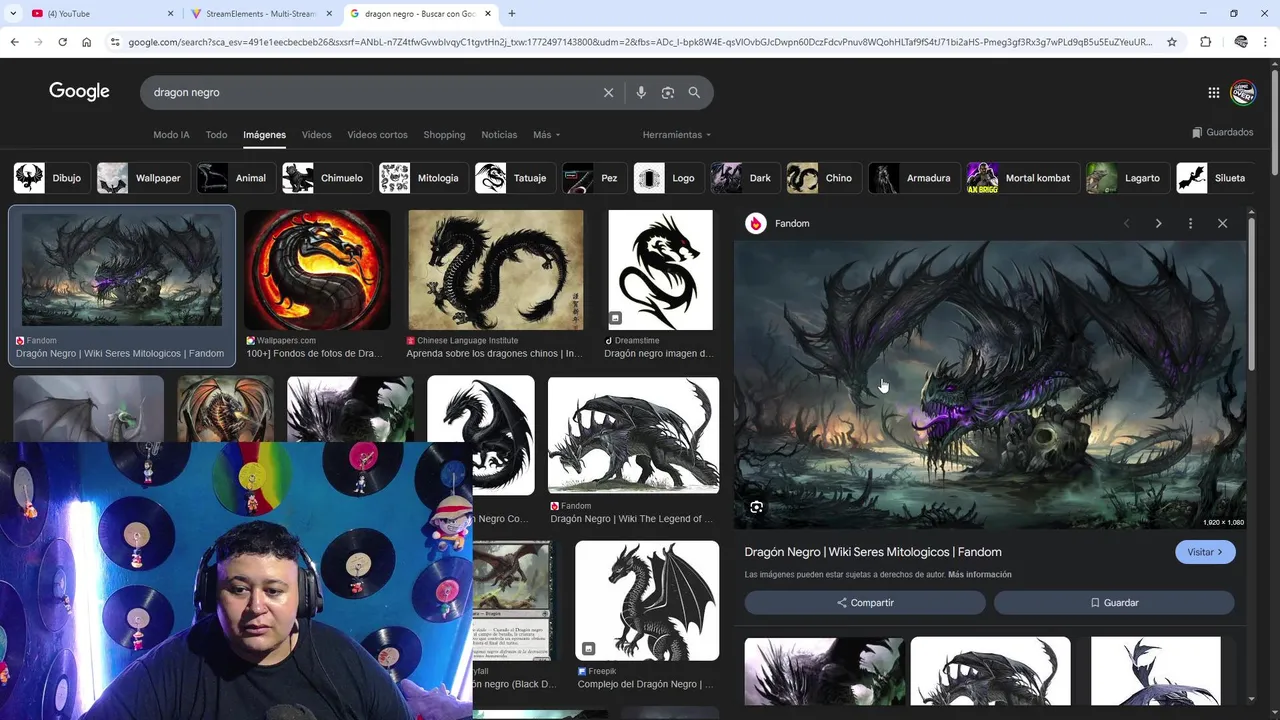
Task: Switch to Shopping results tab
Action: [444, 135]
